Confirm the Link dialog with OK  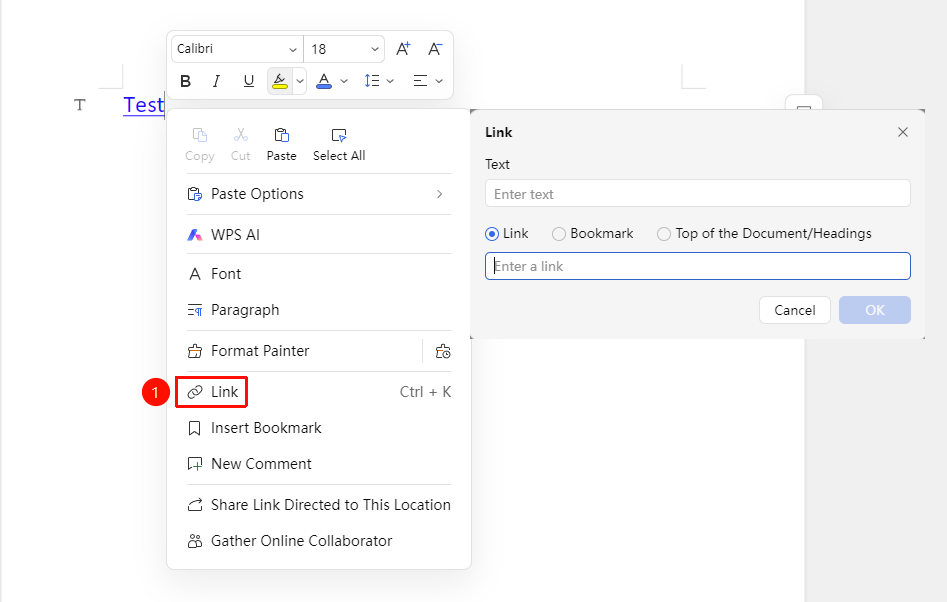[x=875, y=310]
